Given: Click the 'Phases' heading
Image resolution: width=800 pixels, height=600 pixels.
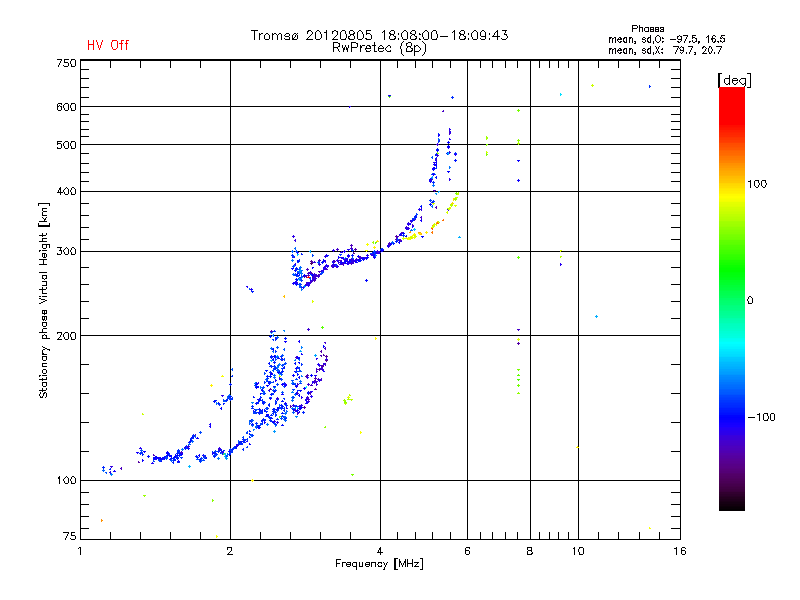Looking at the screenshot, I should [647, 29].
